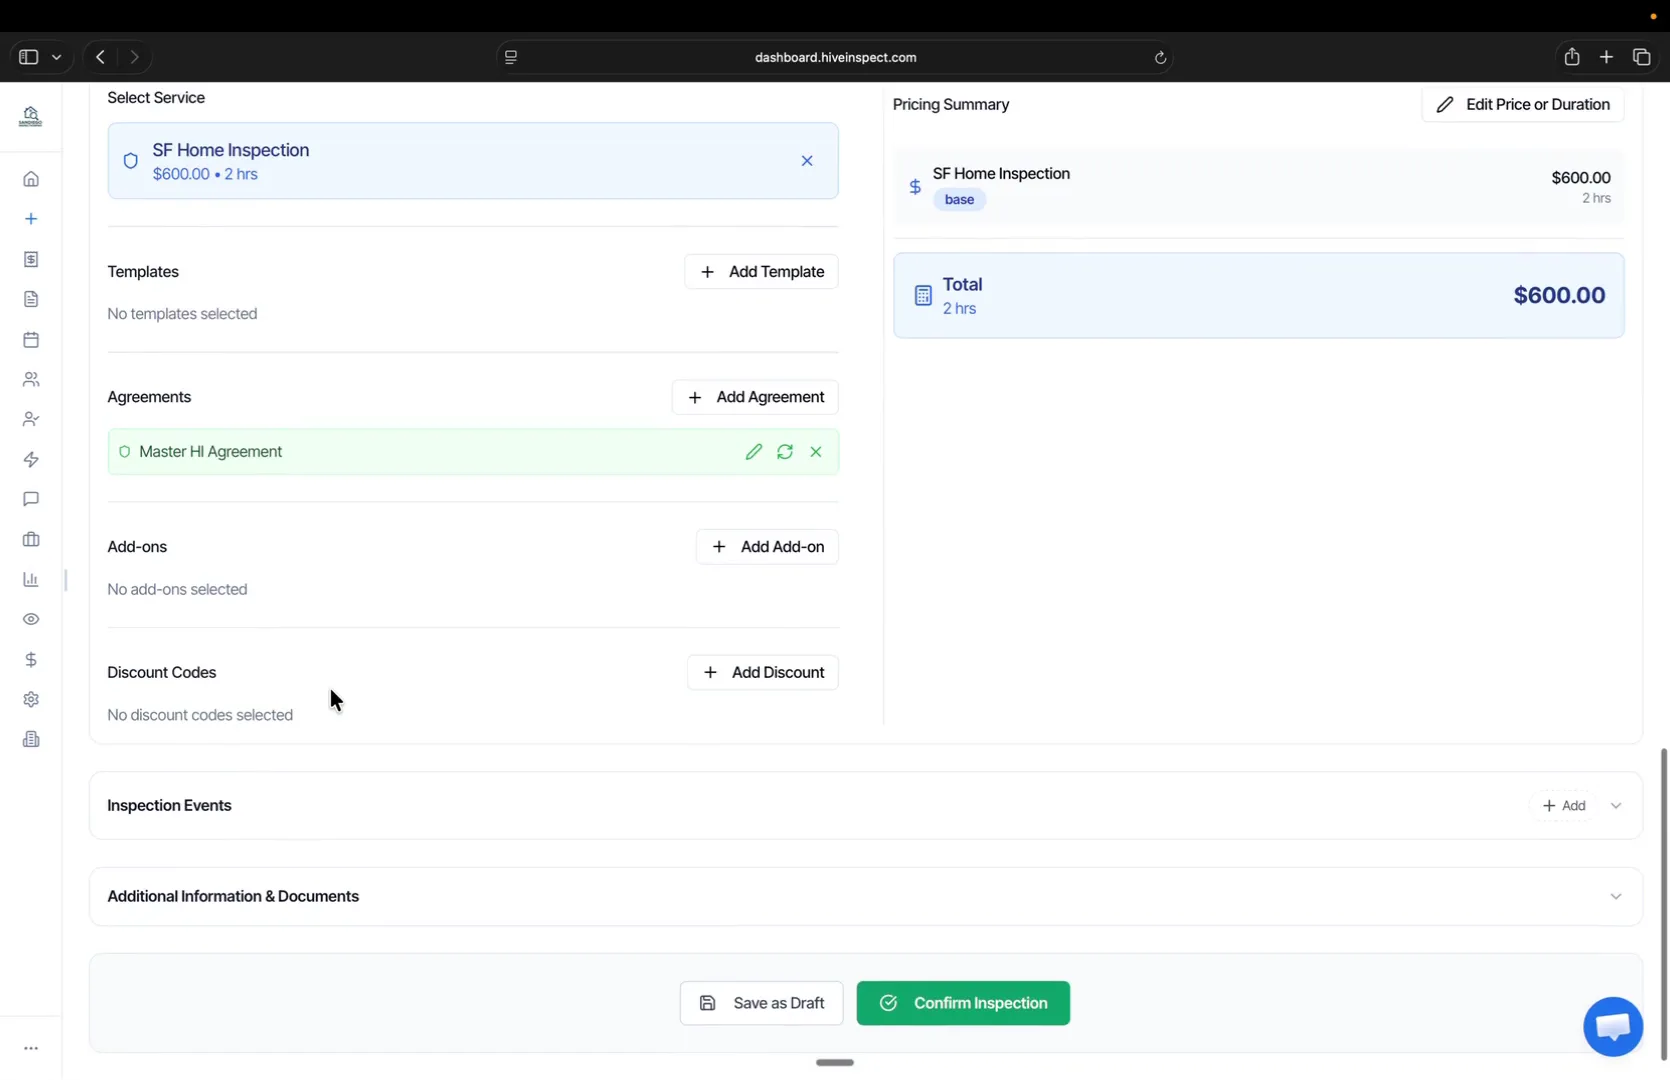
Task: Click 'No templates selected' text
Action: [x=182, y=314]
